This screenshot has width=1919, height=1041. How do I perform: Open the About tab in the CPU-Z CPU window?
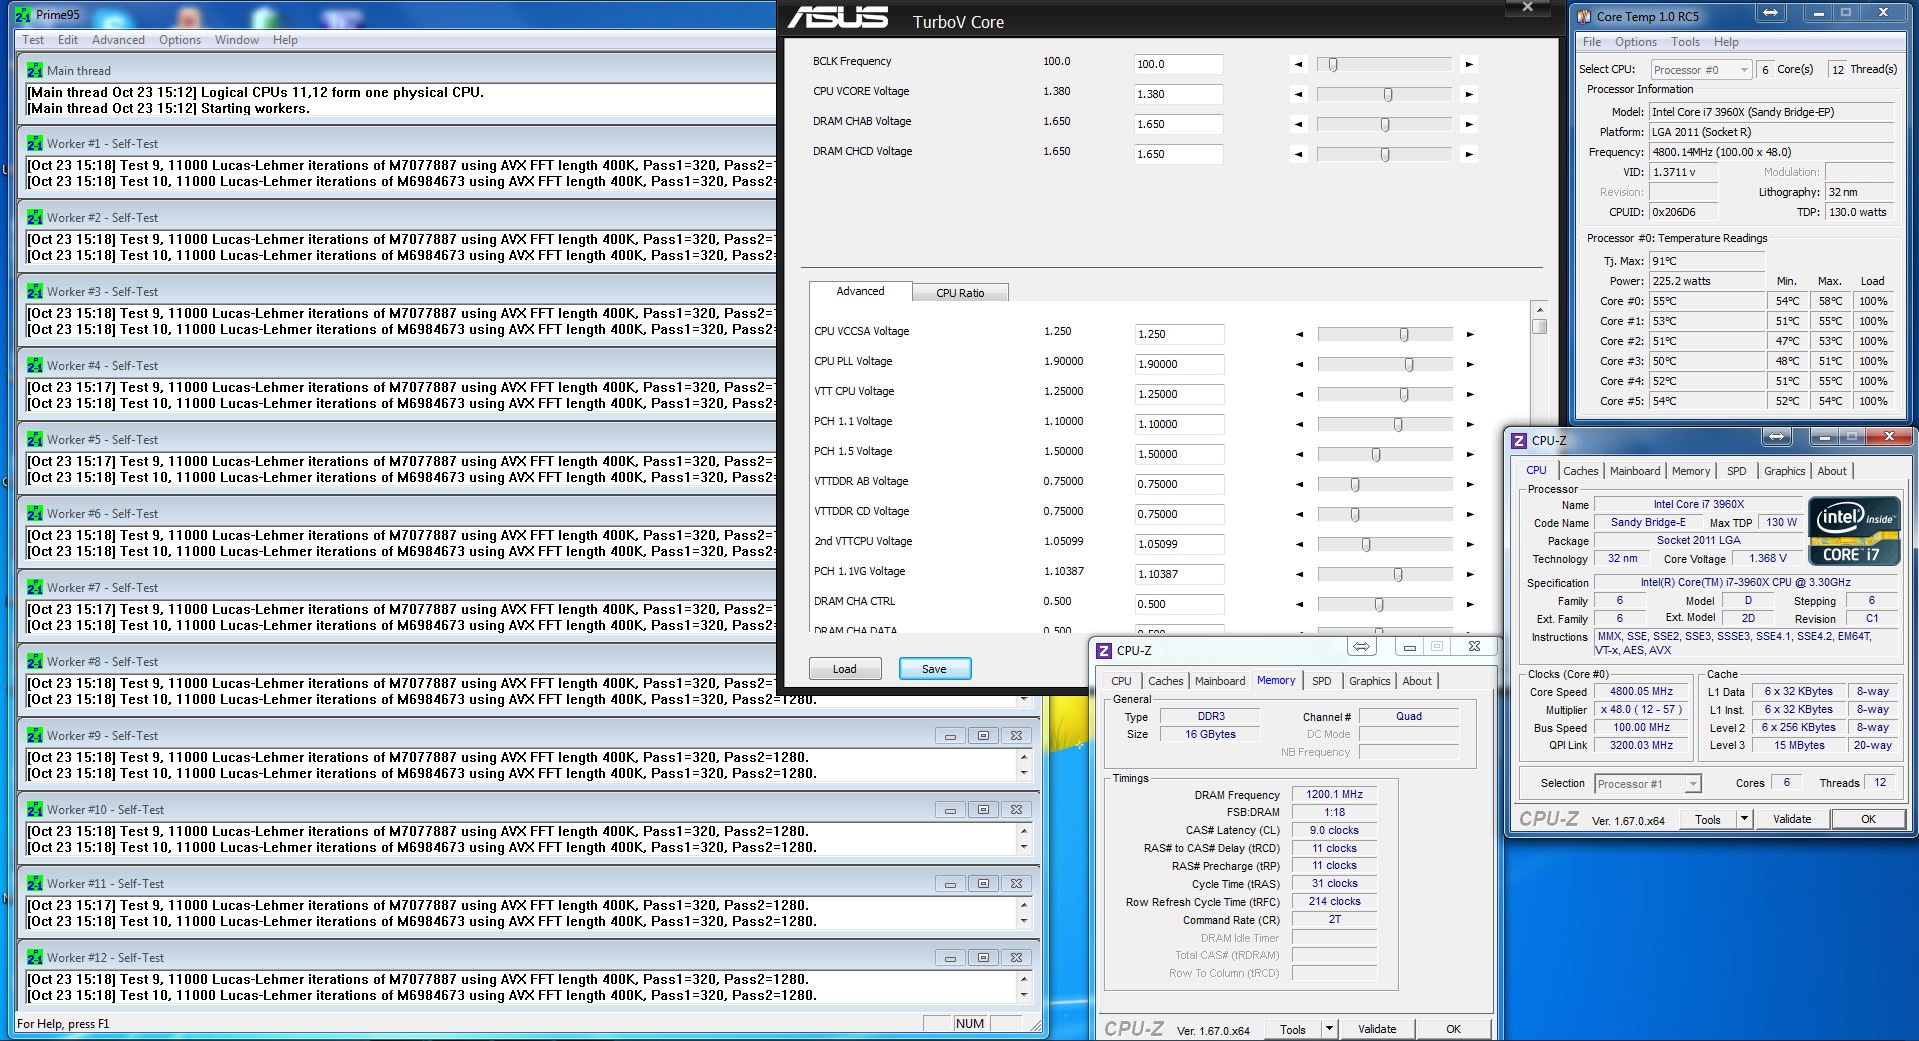point(1832,471)
